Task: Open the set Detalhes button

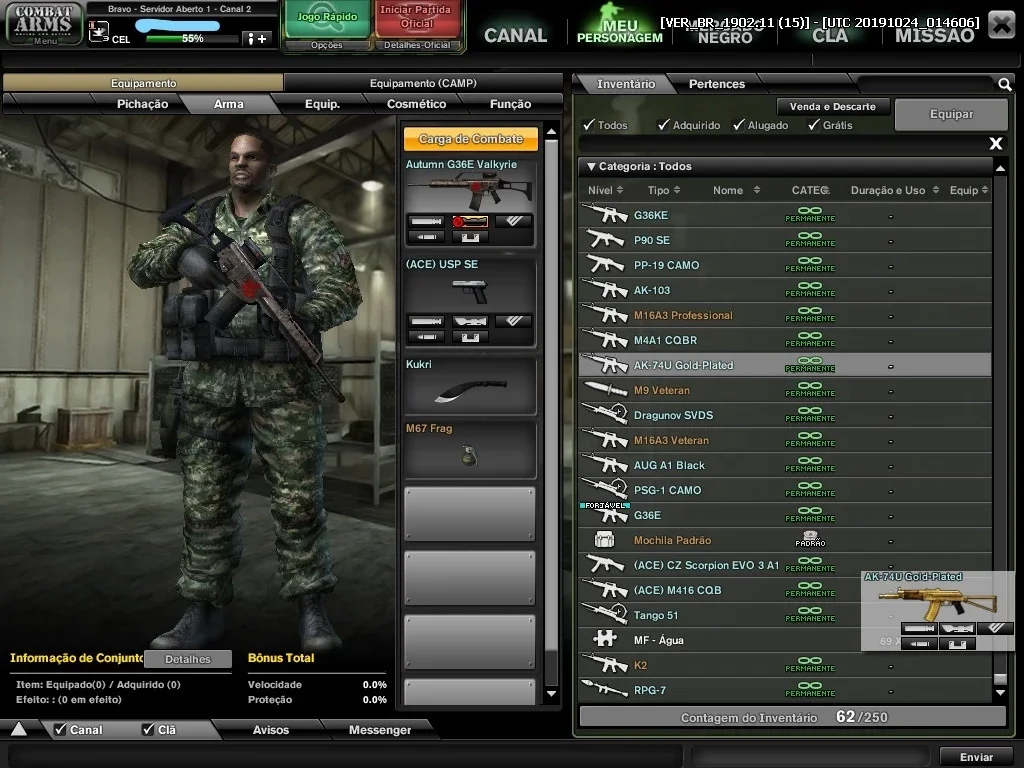Action: pos(187,659)
